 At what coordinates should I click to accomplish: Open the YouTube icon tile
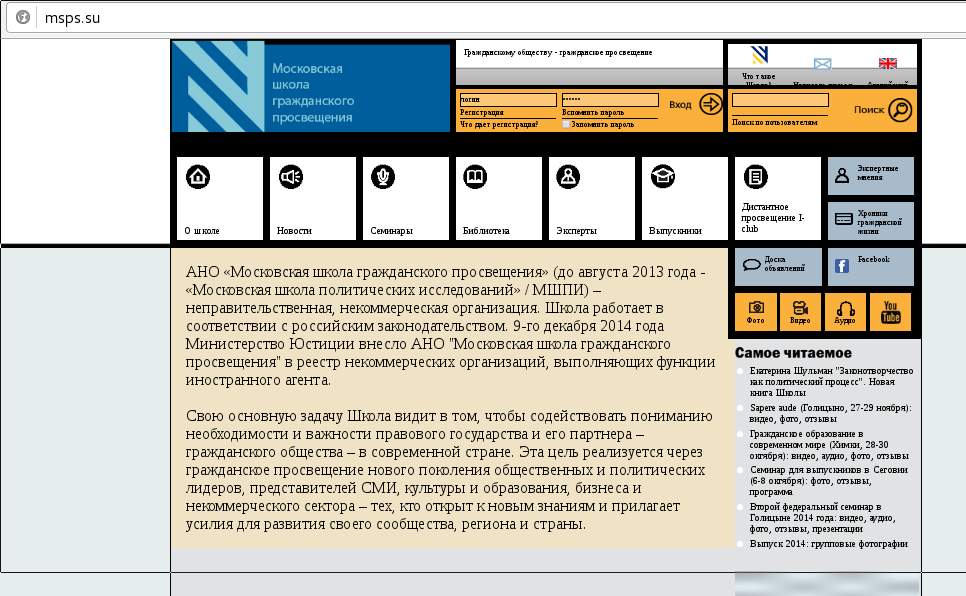(x=890, y=311)
